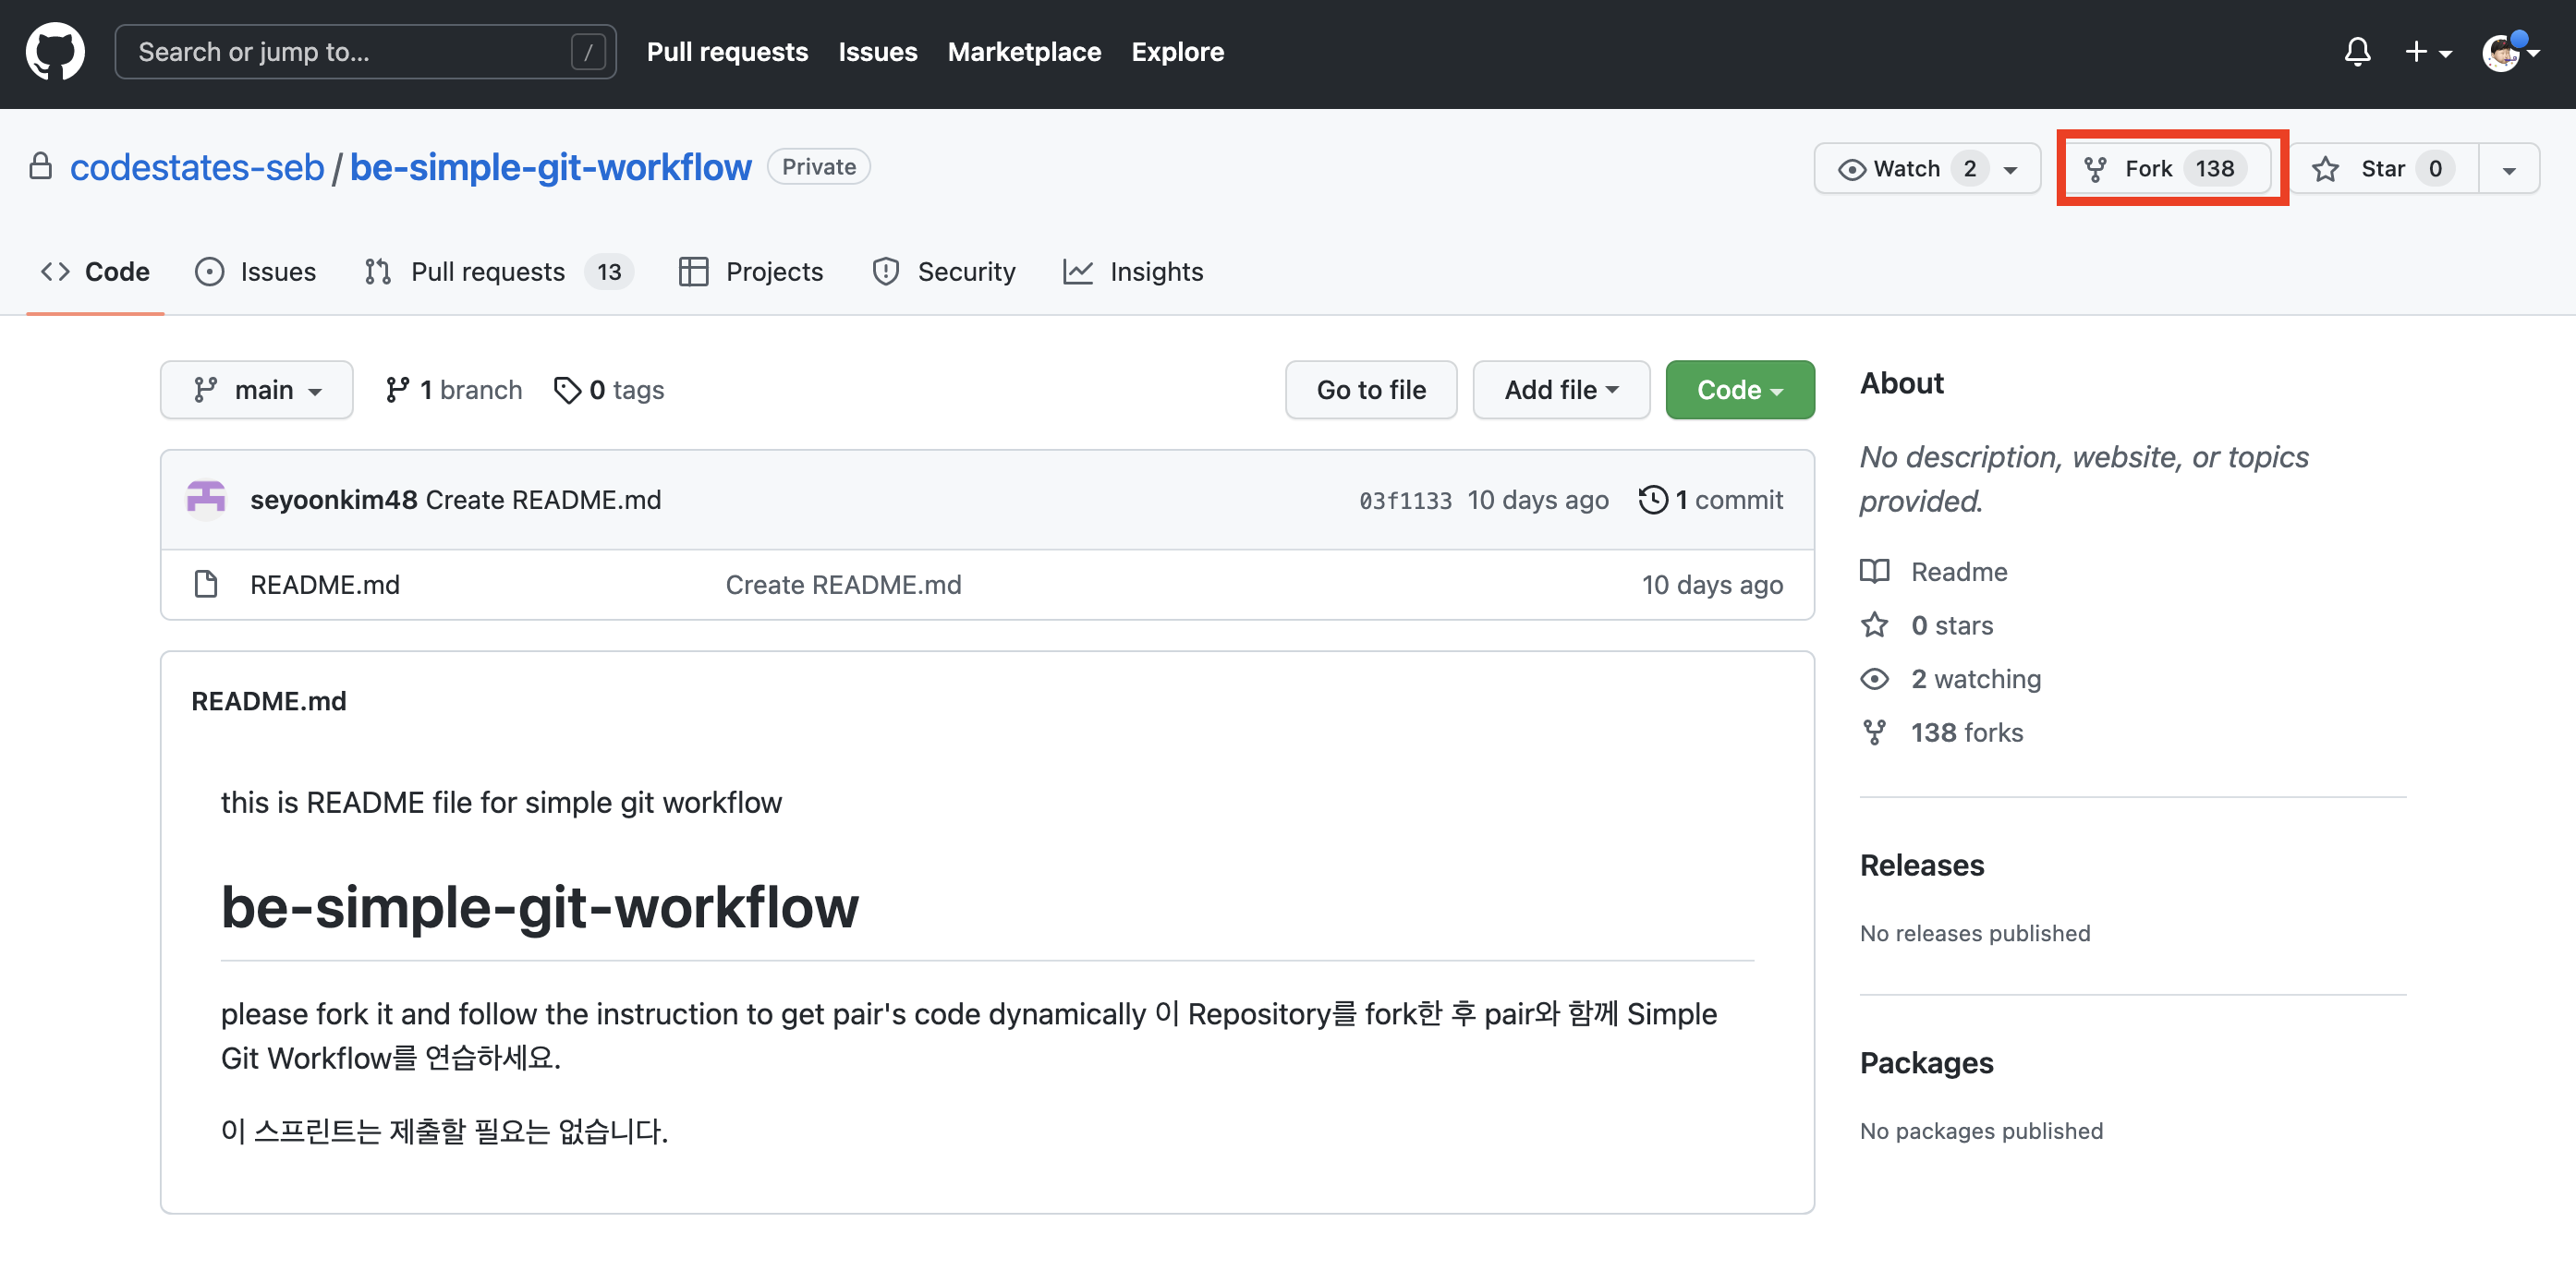The width and height of the screenshot is (2576, 1271).
Task: Click the Private visibility badge
Action: (818, 167)
